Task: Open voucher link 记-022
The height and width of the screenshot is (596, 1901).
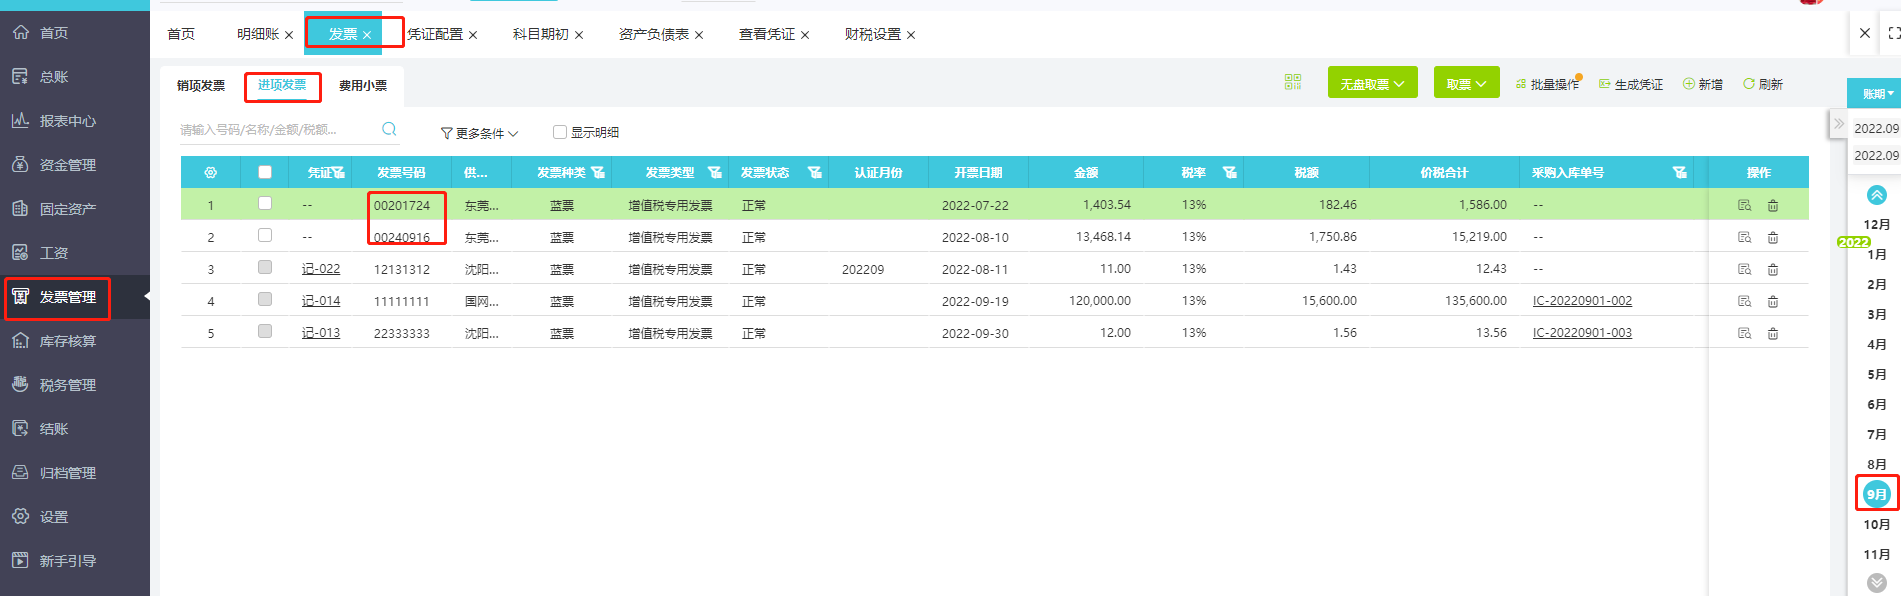Action: pyautogui.click(x=321, y=269)
